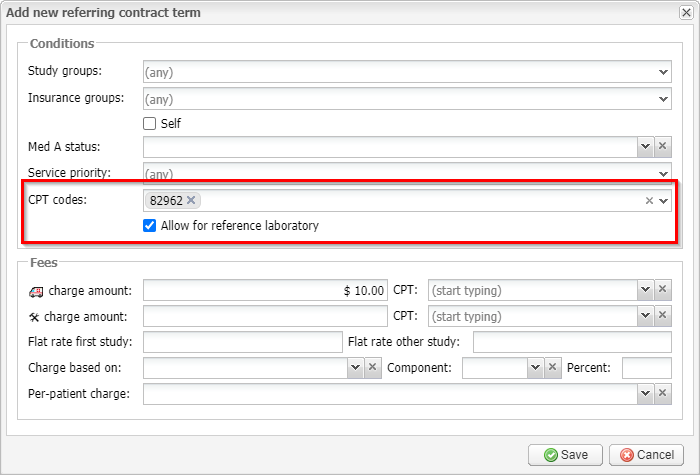
Task: Expand the second fee CPT dropdown arrow
Action: coord(645,316)
